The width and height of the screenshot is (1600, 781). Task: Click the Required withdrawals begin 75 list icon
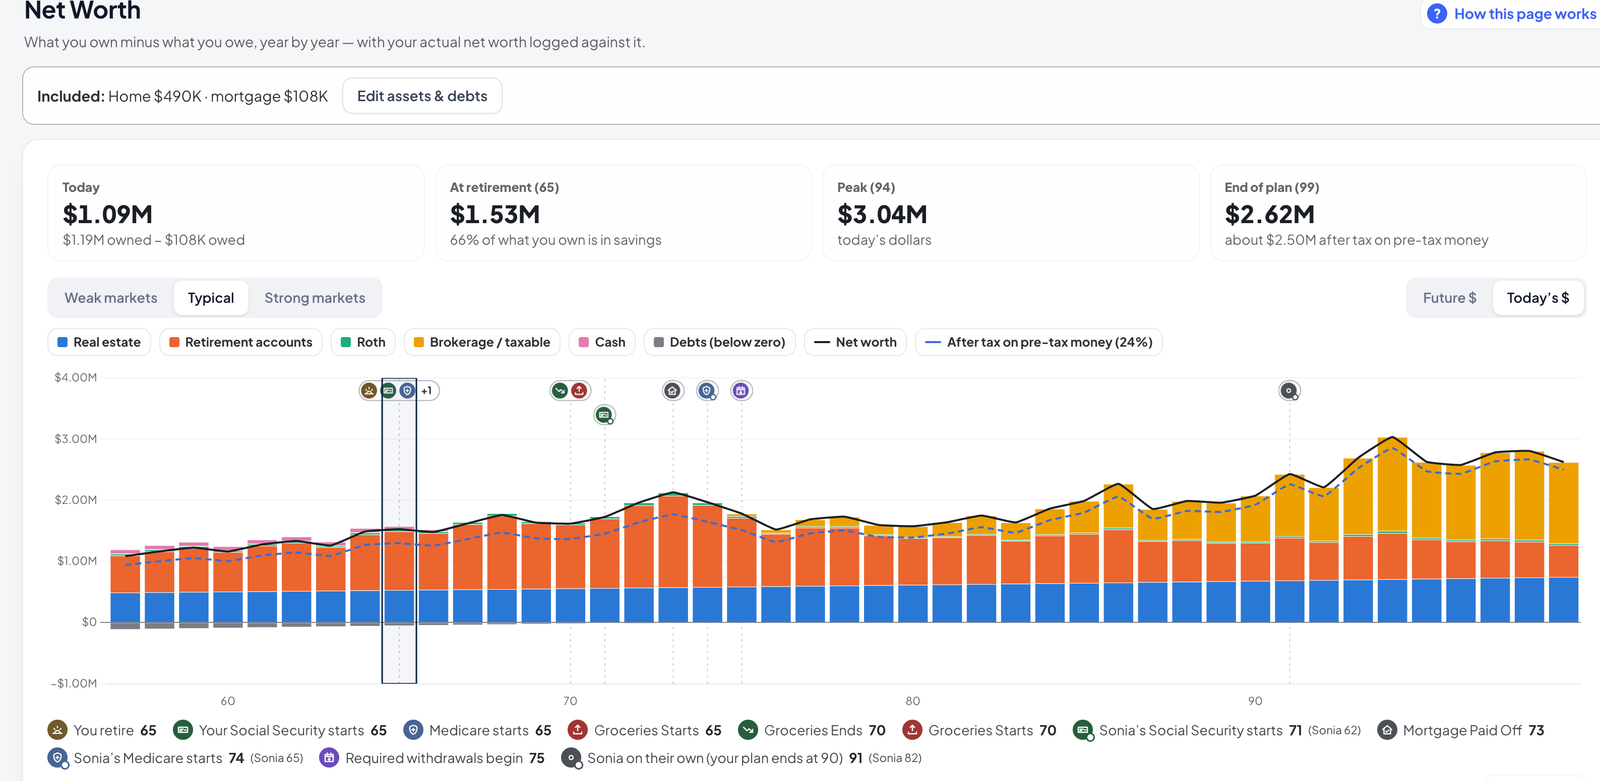tap(329, 758)
